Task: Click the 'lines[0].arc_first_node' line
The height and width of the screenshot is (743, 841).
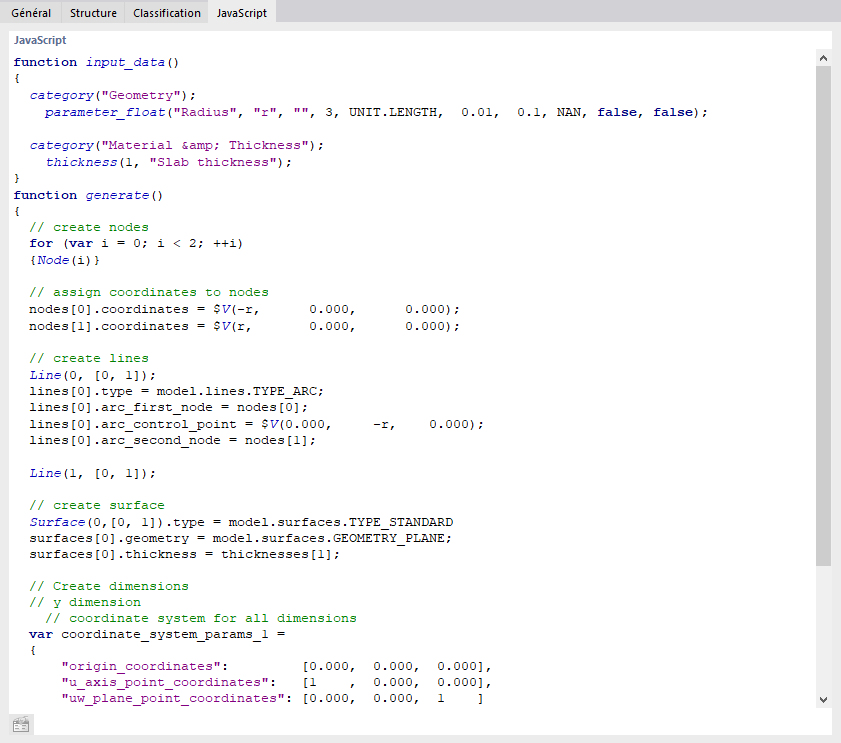Action: 168,408
